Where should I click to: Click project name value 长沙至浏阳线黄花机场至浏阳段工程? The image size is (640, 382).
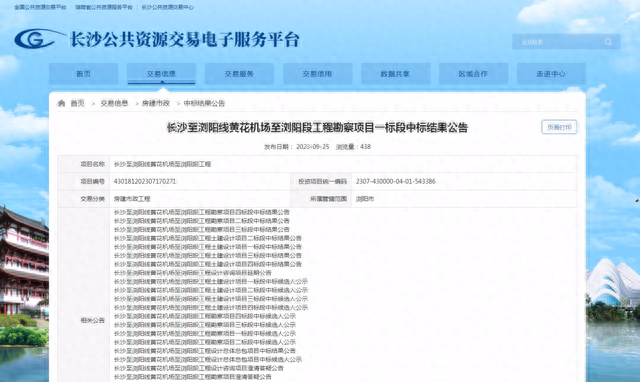pyautogui.click(x=162, y=164)
